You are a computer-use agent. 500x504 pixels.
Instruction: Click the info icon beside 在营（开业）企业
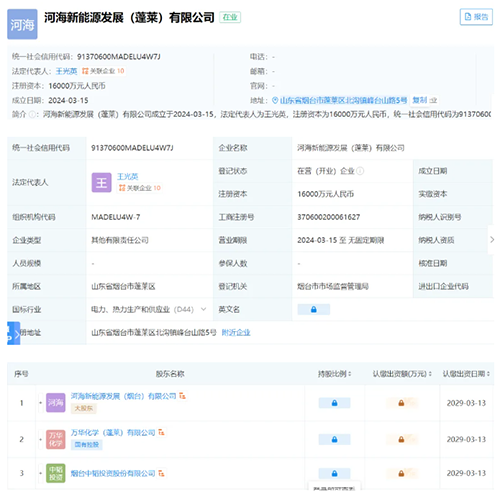tap(360, 171)
